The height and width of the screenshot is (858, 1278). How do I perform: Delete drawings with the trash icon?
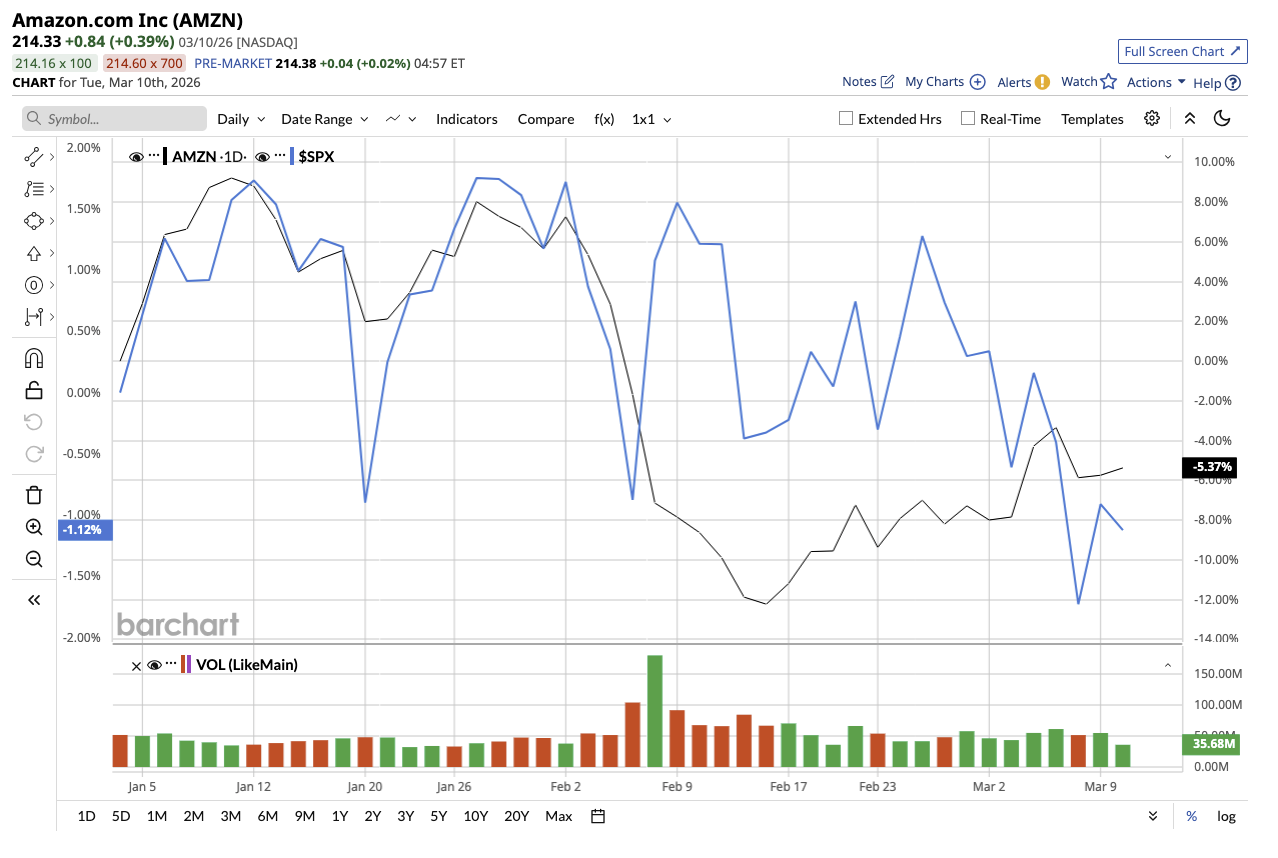(33, 495)
